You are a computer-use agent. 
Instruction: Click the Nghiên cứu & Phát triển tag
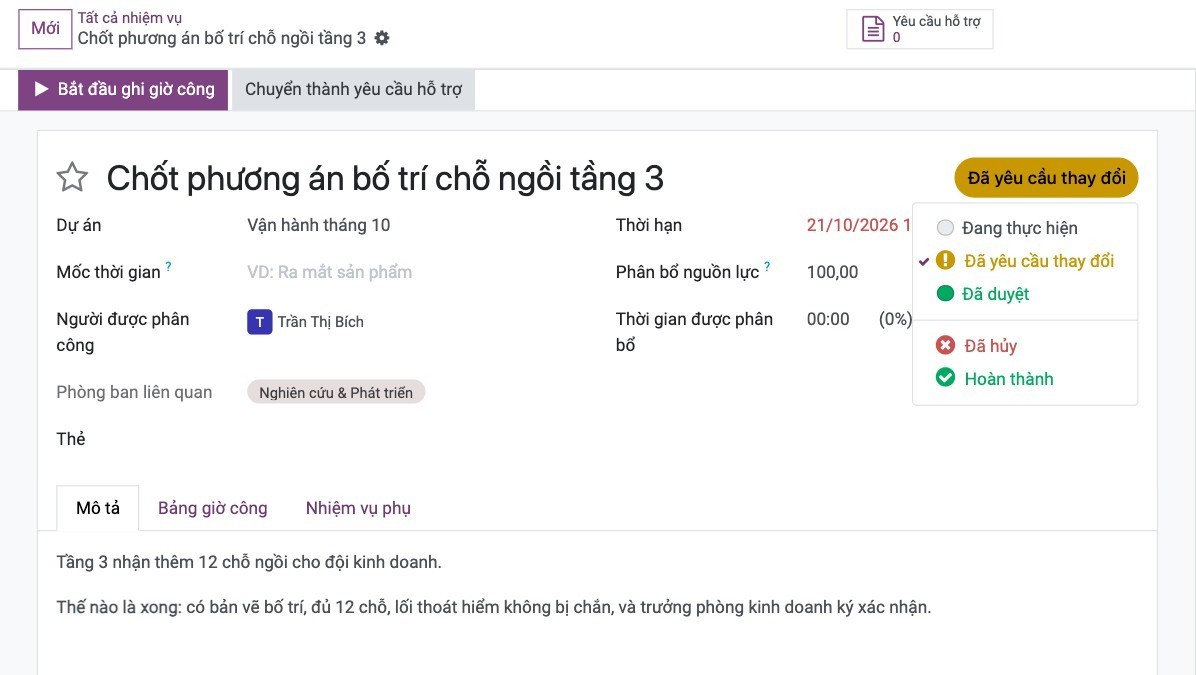point(336,392)
